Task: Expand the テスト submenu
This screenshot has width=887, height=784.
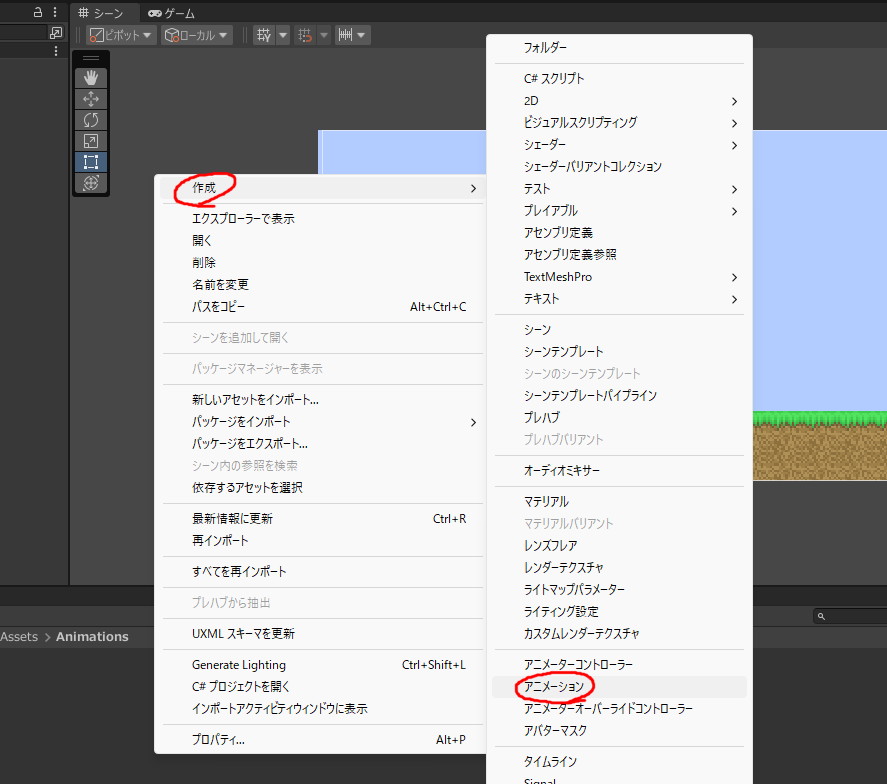Action: coord(619,189)
